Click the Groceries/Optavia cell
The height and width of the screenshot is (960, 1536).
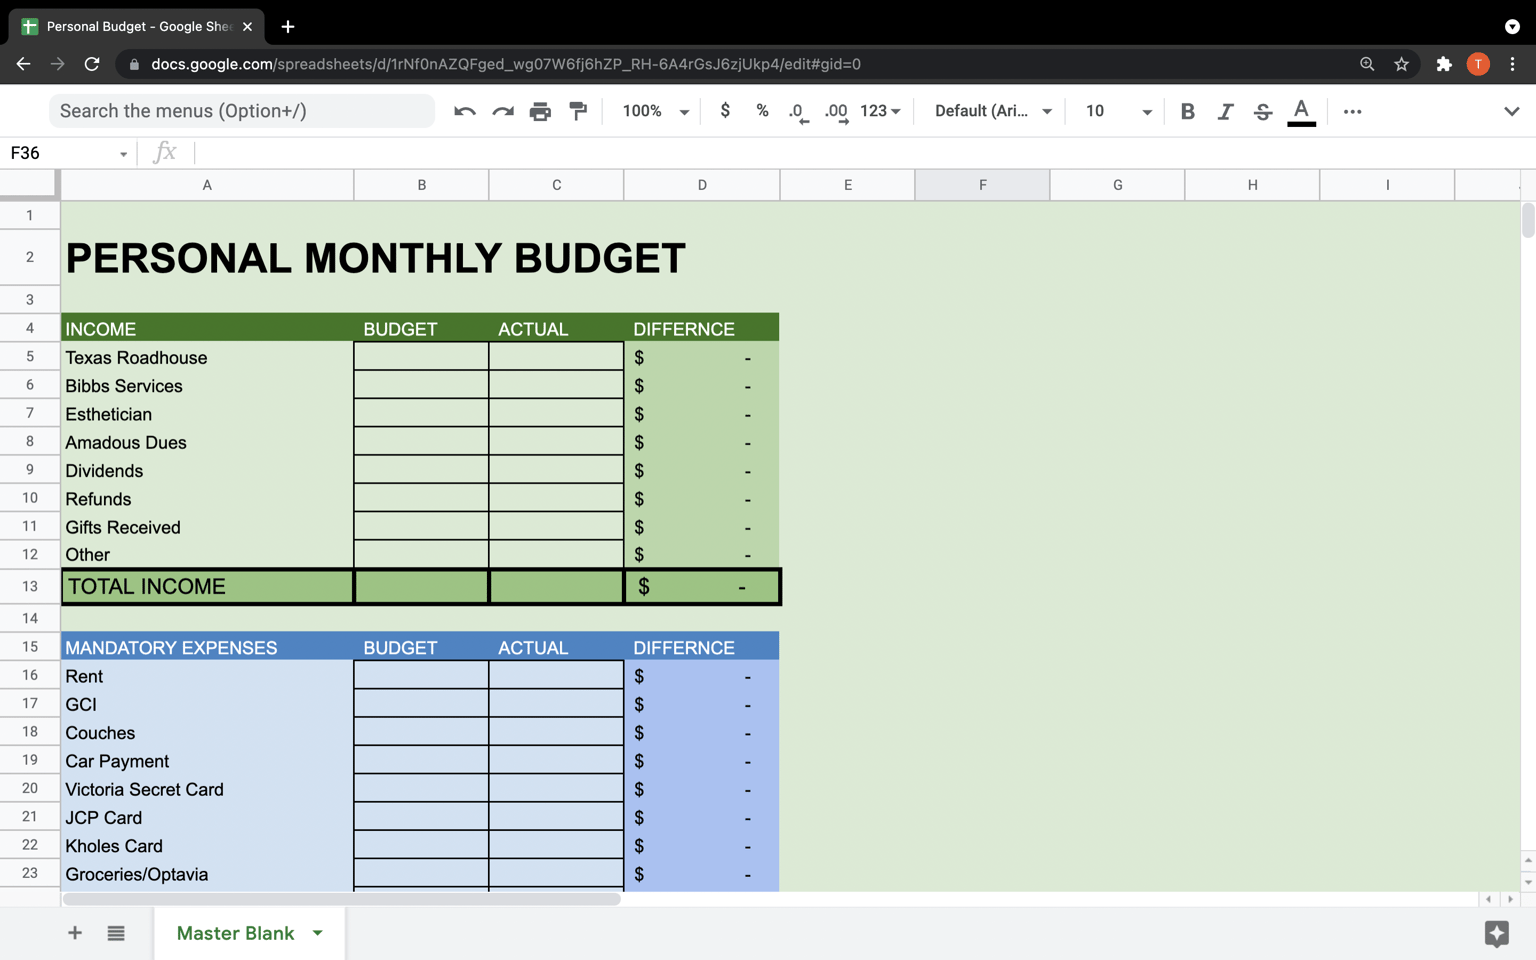point(207,874)
